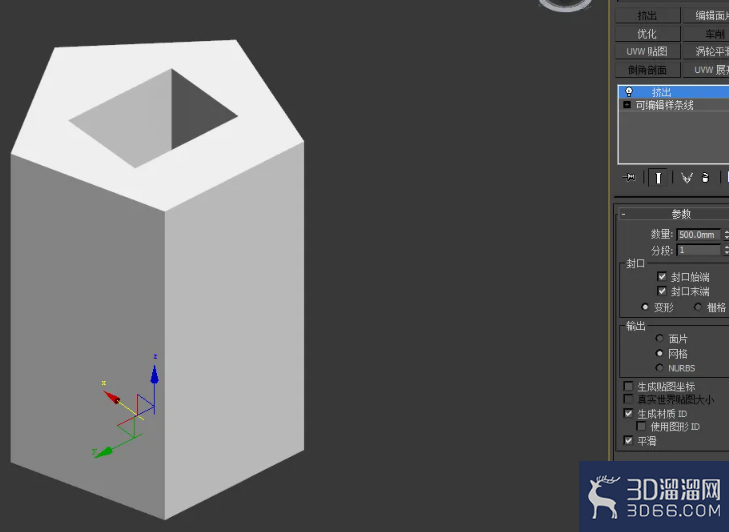Image resolution: width=729 pixels, height=532 pixels.
Task: Select the 可编辑样条线 row in the stack
Action: (x=673, y=105)
